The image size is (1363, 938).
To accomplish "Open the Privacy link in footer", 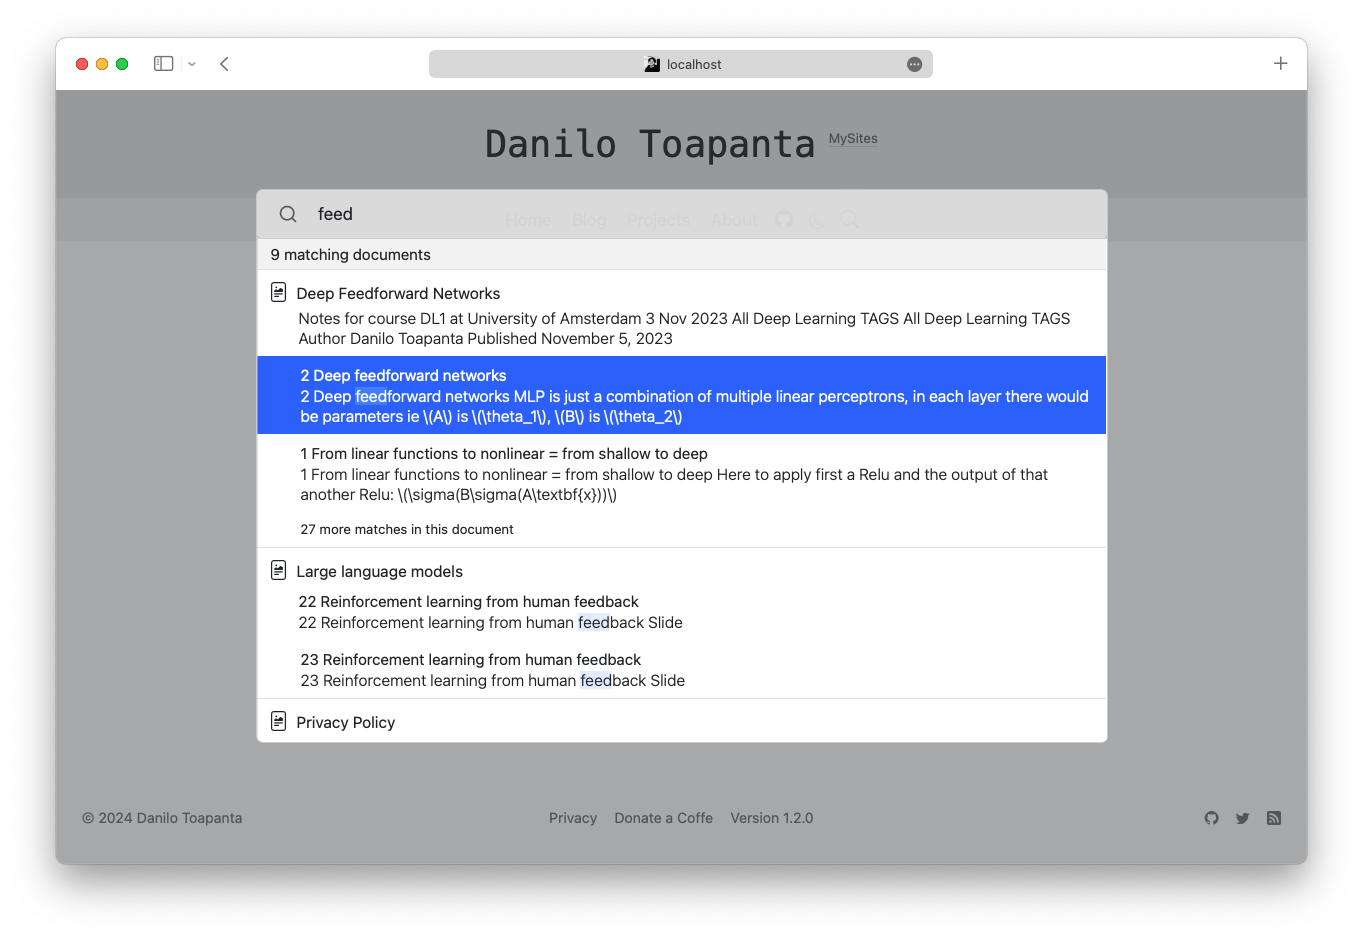I will [572, 818].
